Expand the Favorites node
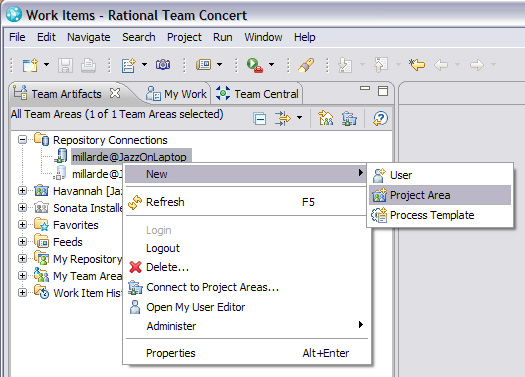This screenshot has height=377, width=525. tap(22, 224)
